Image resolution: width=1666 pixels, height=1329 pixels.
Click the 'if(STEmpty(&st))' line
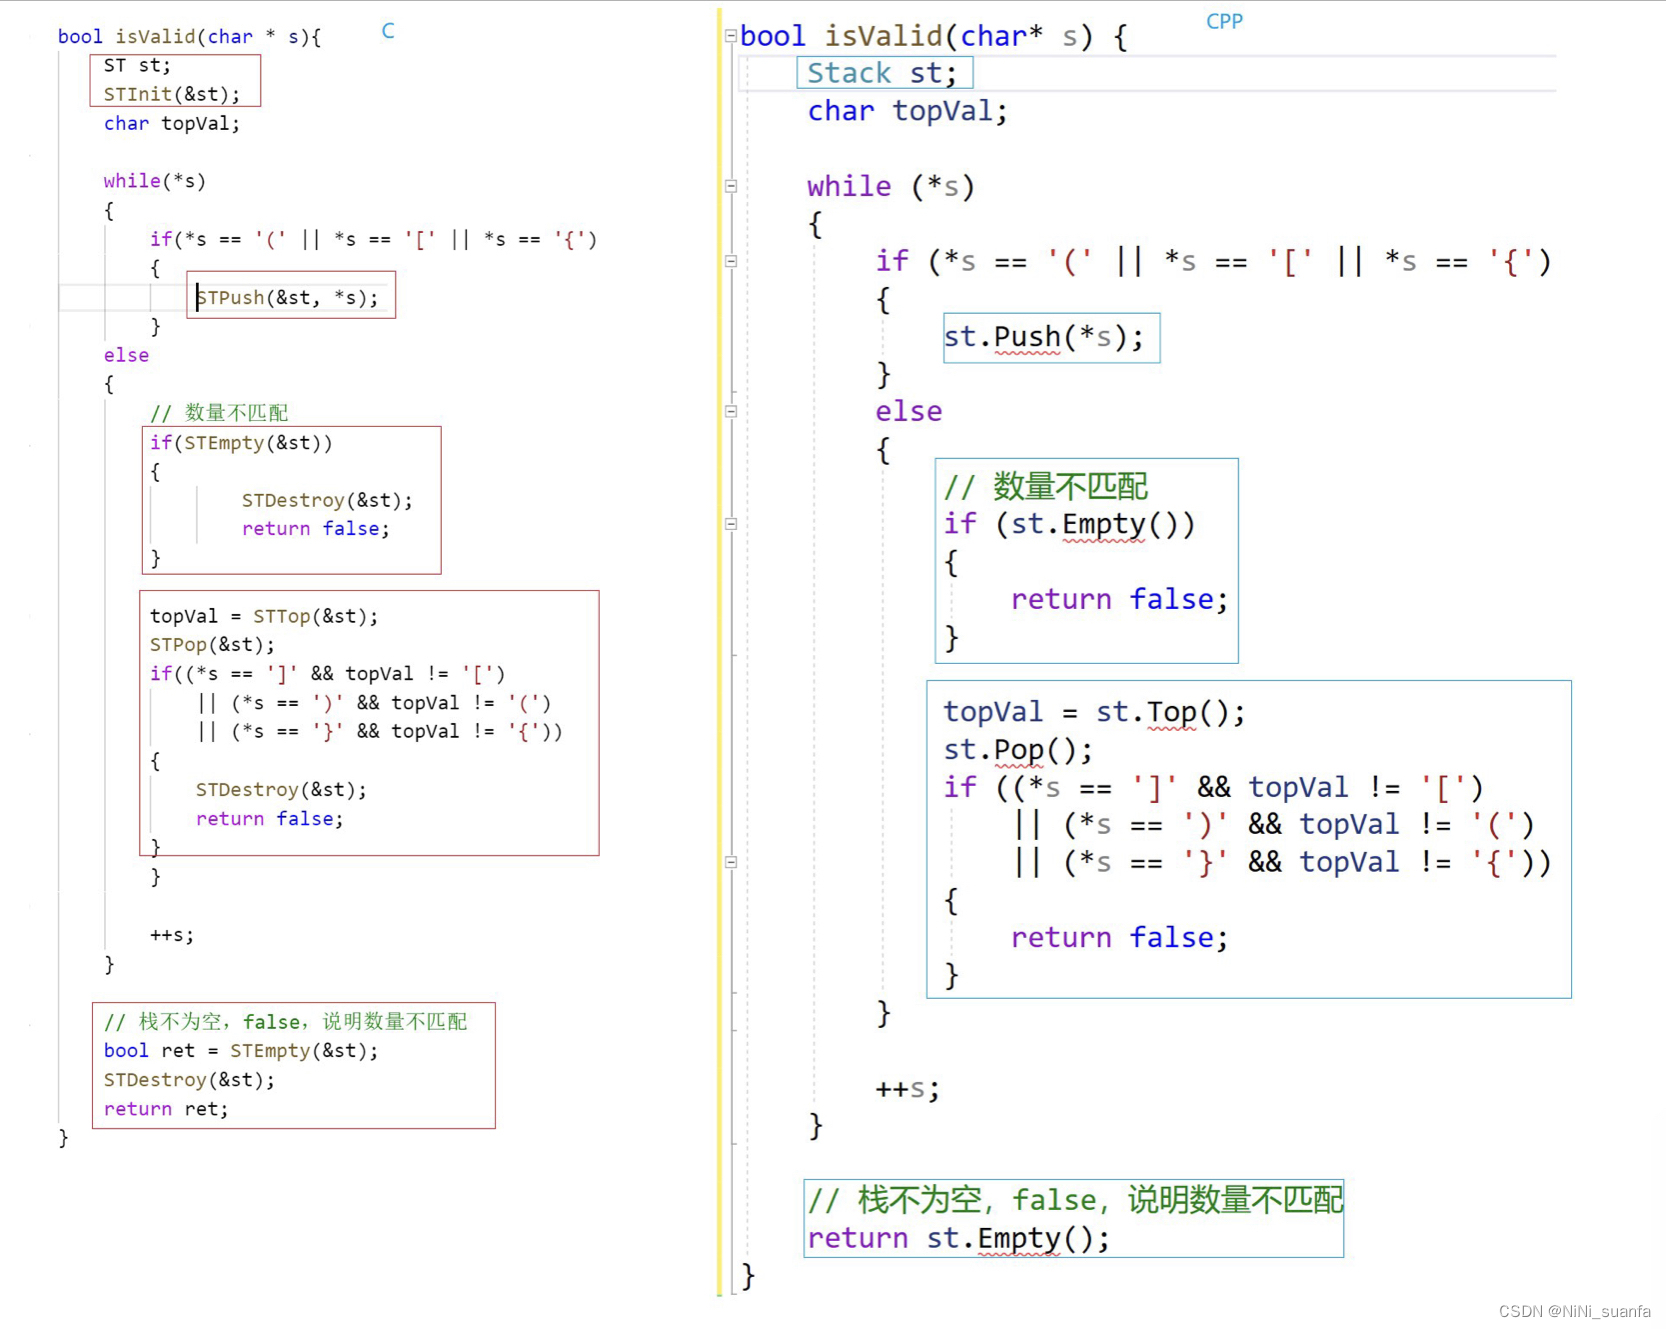pyautogui.click(x=241, y=443)
